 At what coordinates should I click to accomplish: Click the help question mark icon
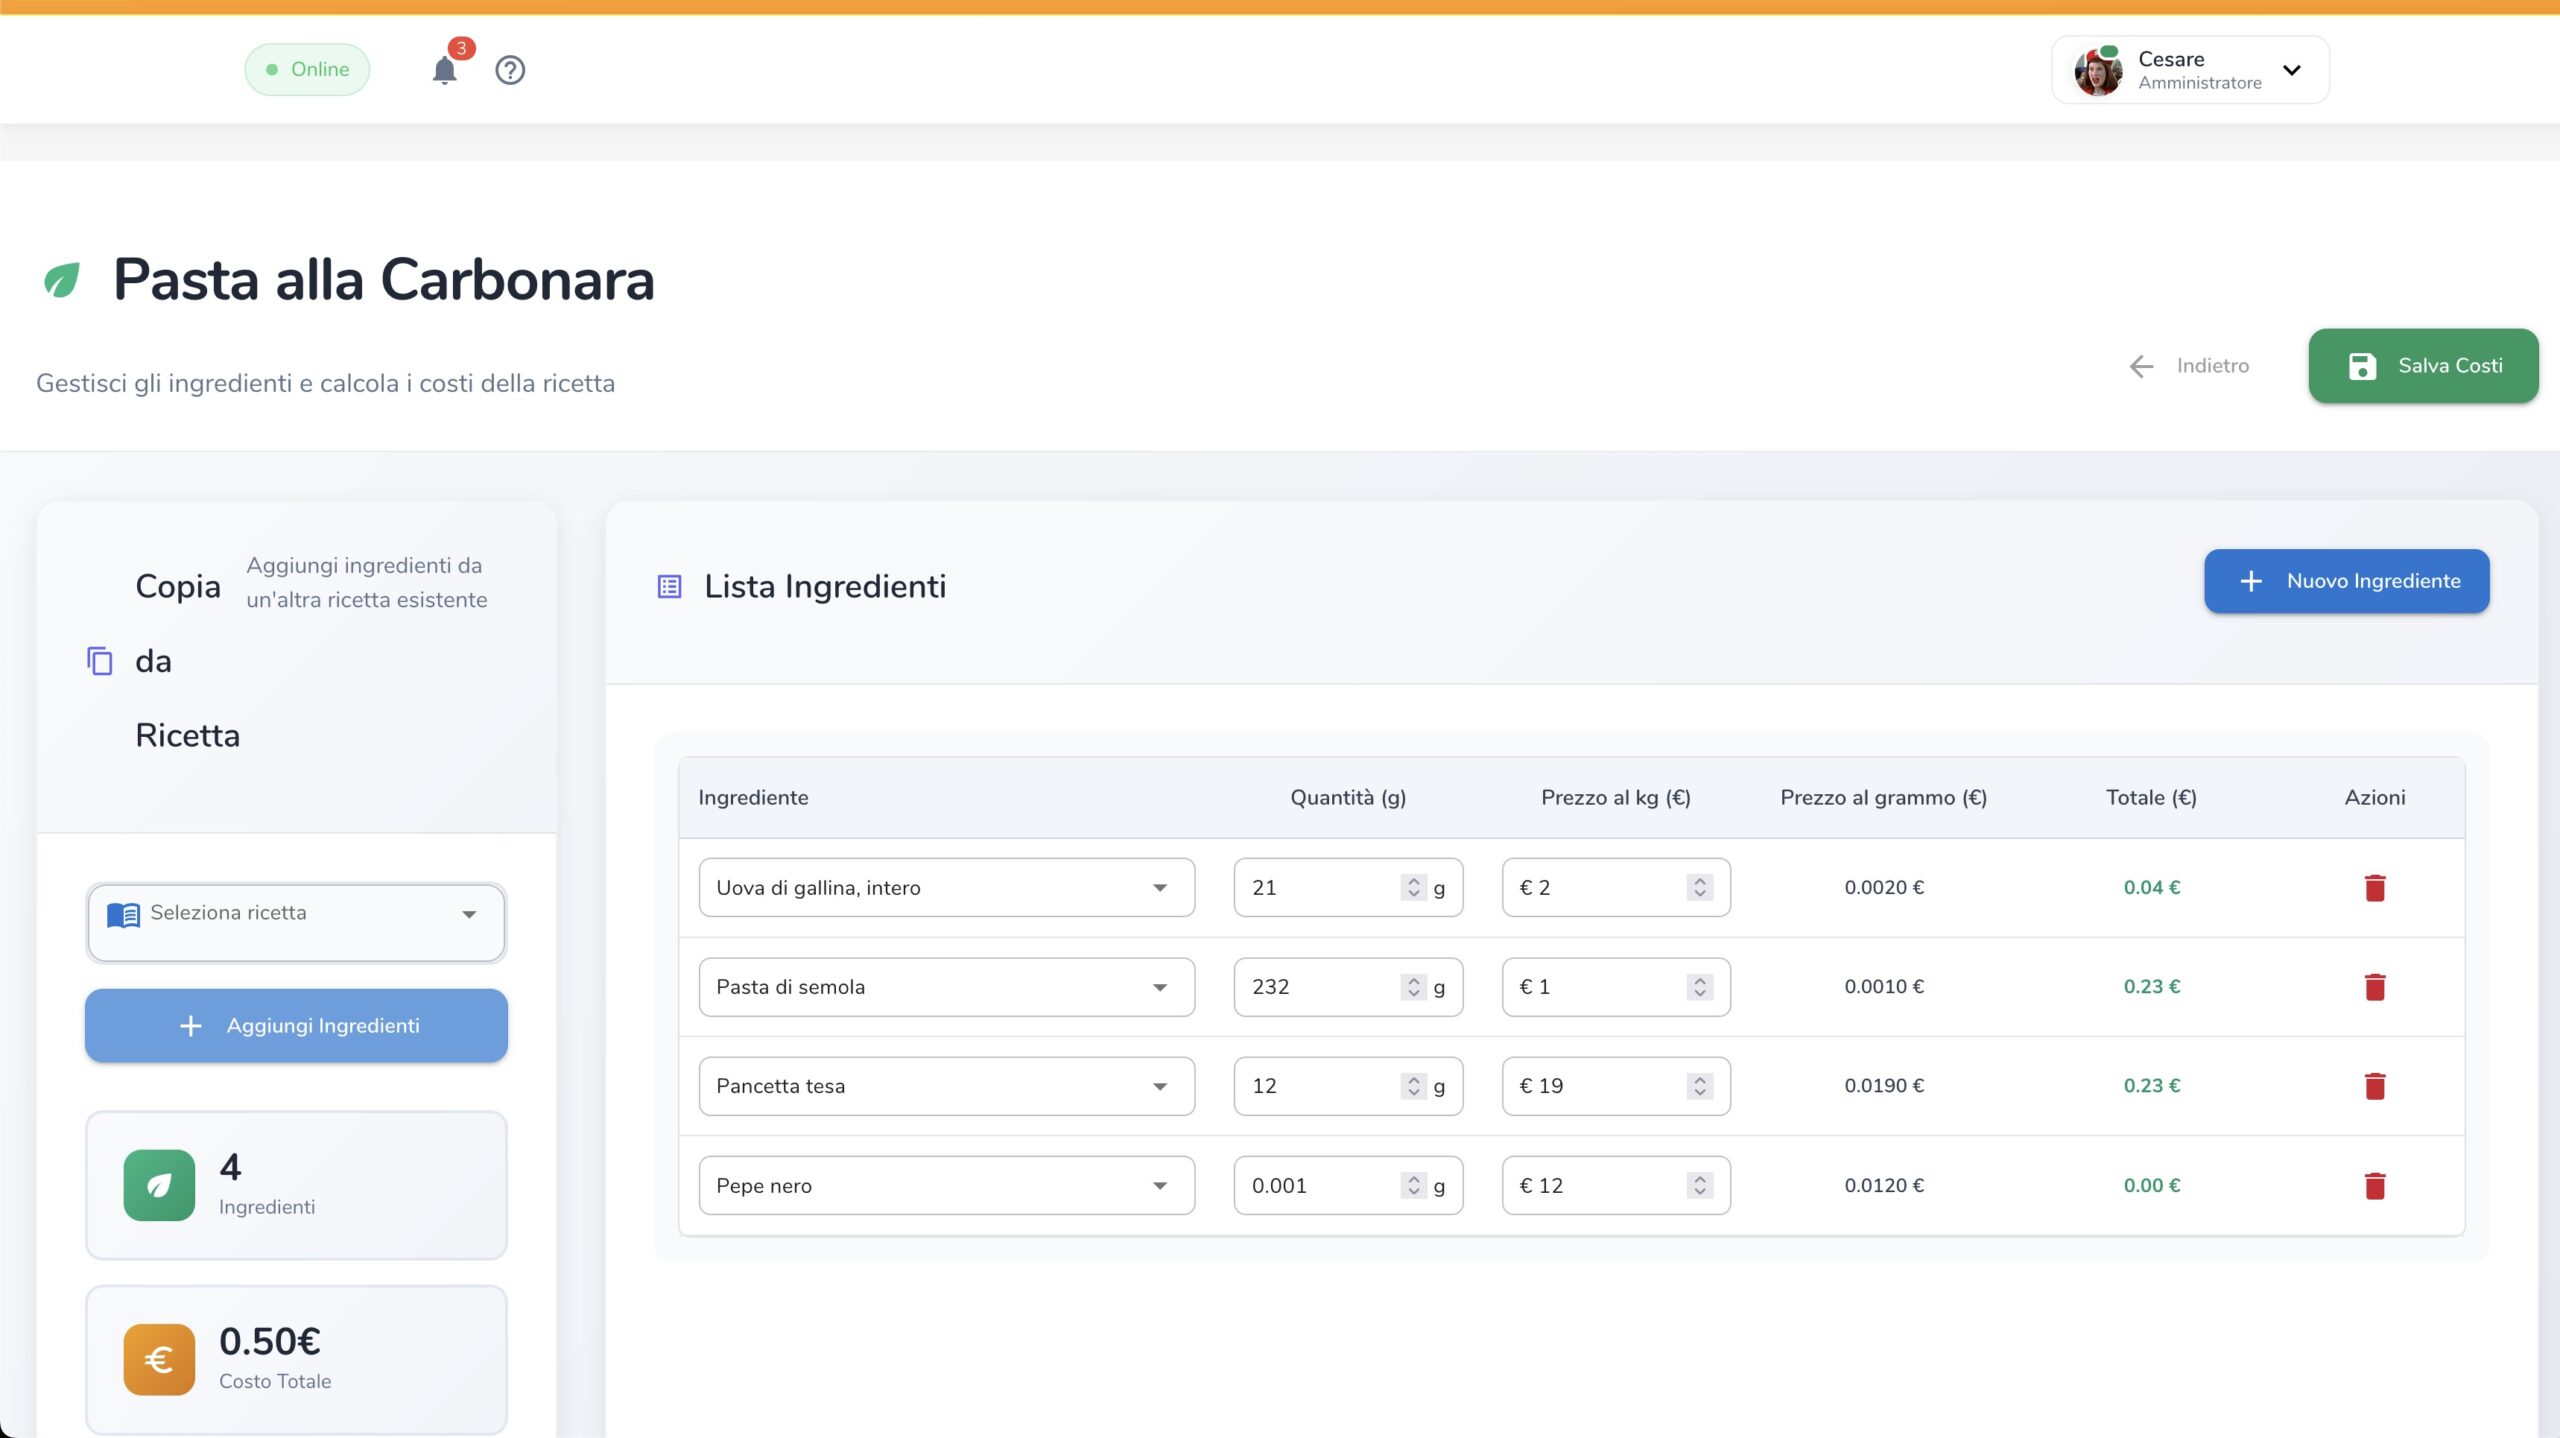(x=510, y=70)
